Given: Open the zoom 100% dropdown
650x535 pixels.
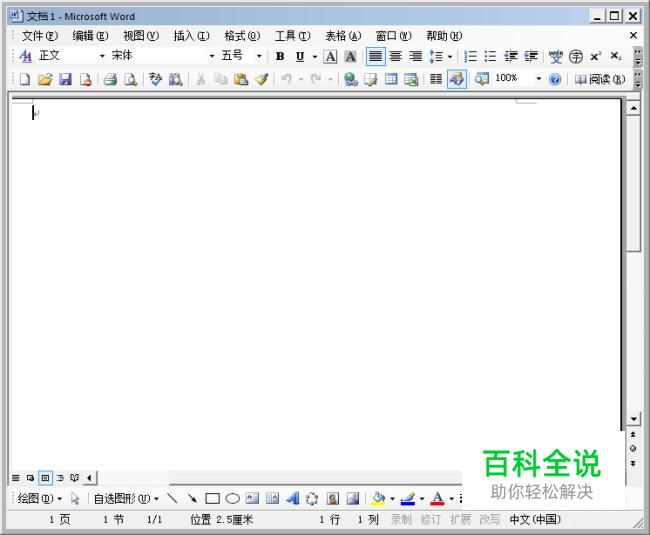Looking at the screenshot, I should coord(538,78).
